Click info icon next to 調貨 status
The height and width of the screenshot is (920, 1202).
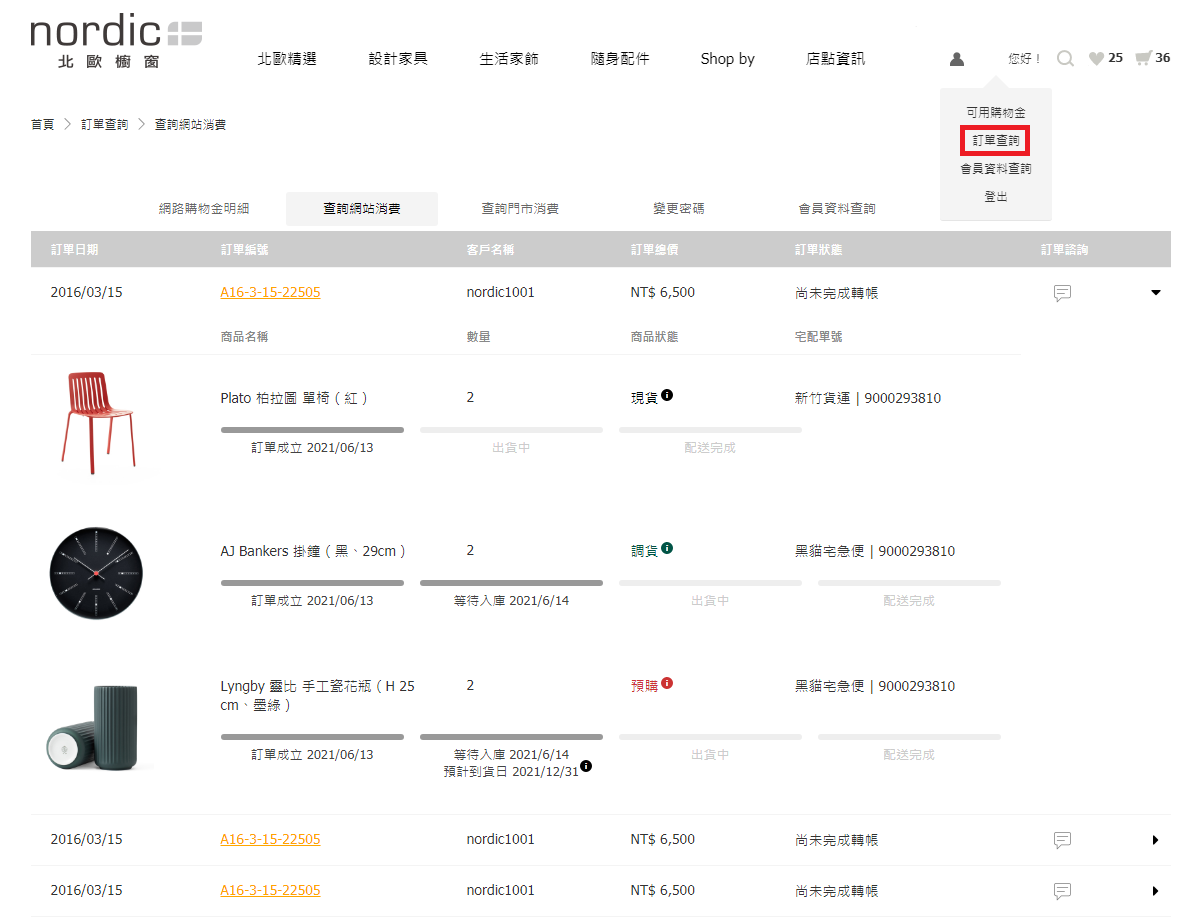click(667, 548)
